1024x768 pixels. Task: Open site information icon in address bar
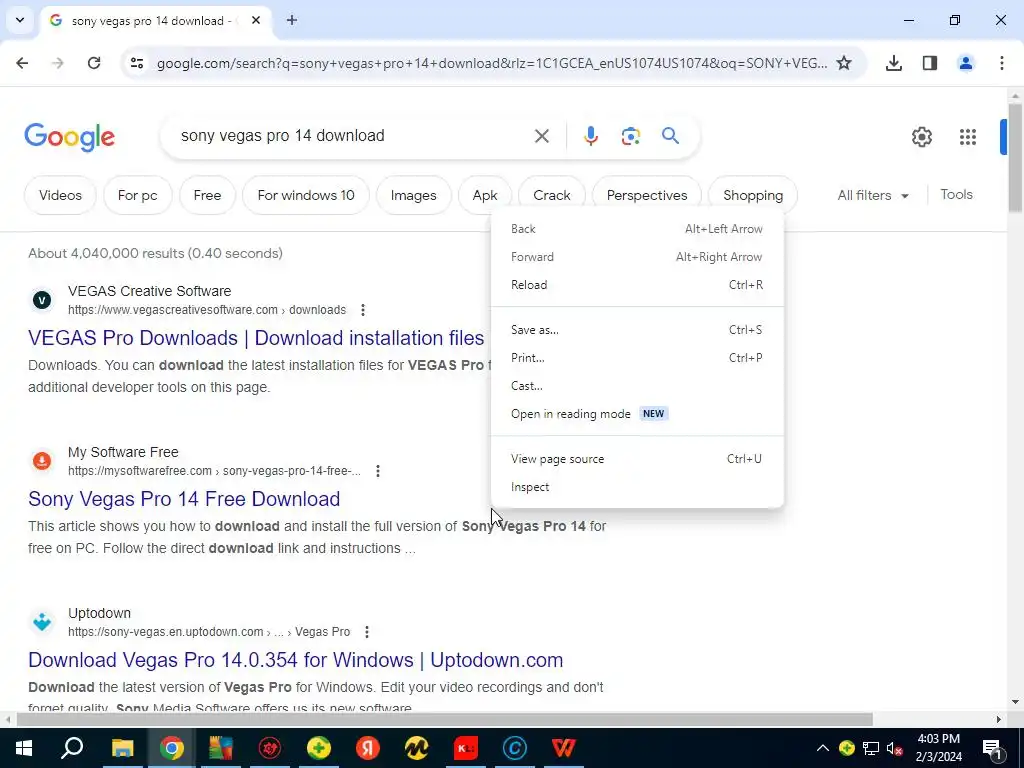point(137,63)
